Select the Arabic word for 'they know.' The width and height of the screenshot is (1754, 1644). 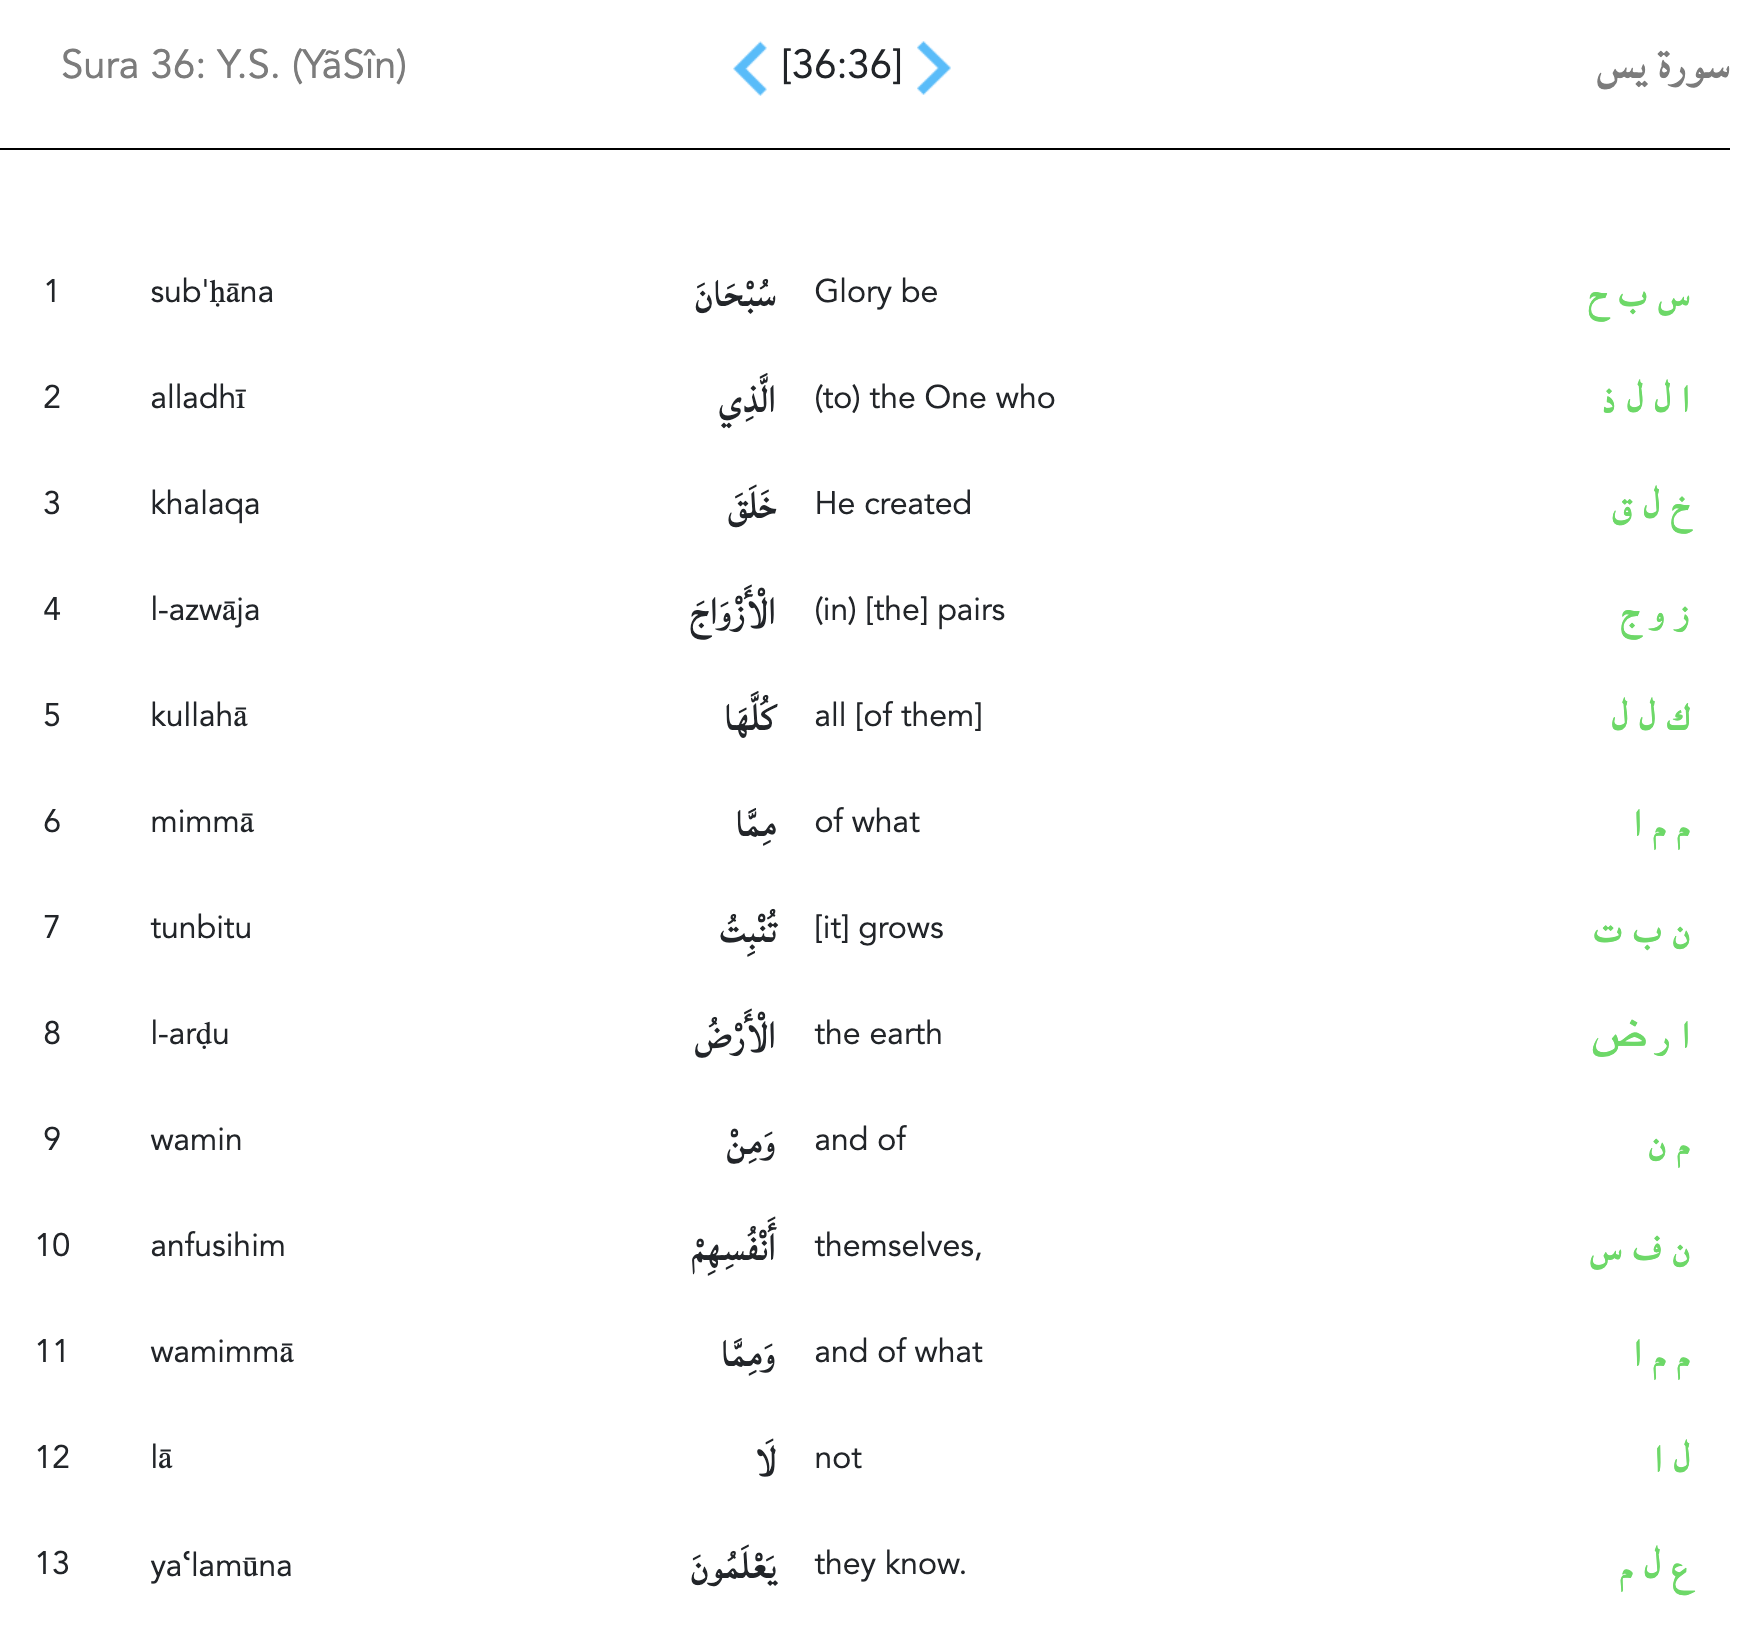(x=733, y=1566)
